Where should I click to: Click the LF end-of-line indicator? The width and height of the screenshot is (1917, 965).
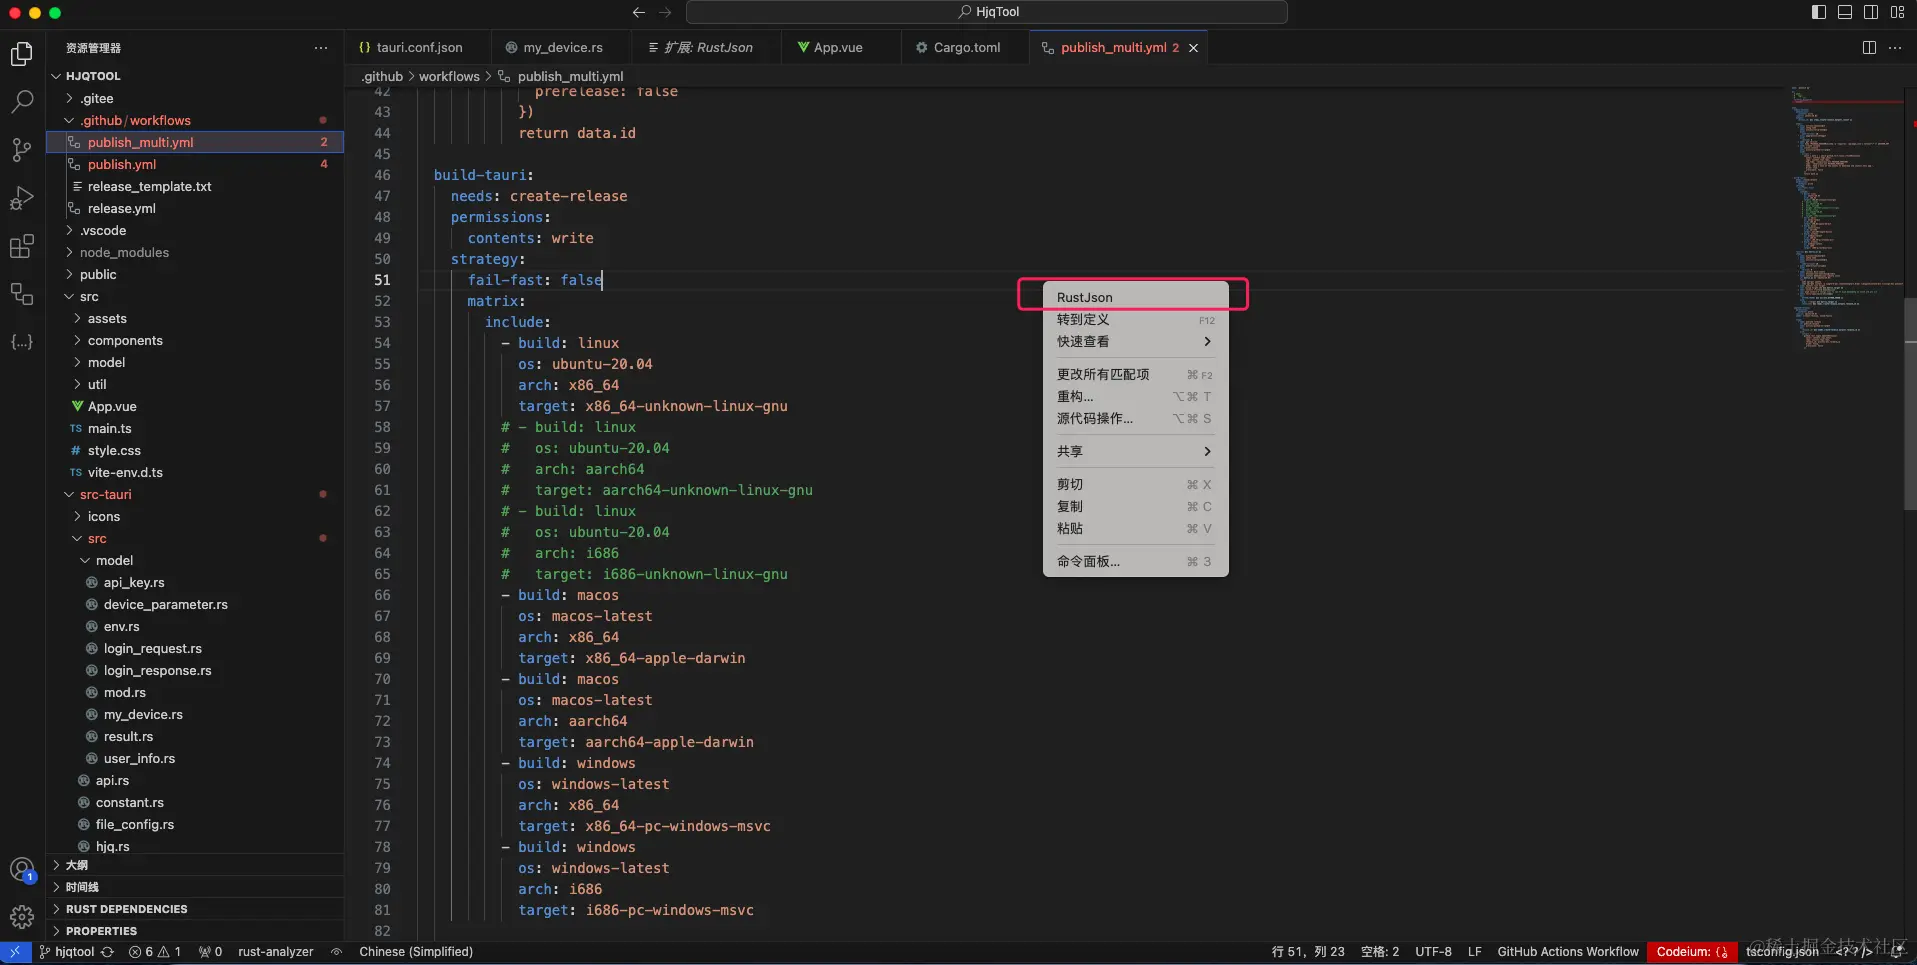coord(1474,952)
